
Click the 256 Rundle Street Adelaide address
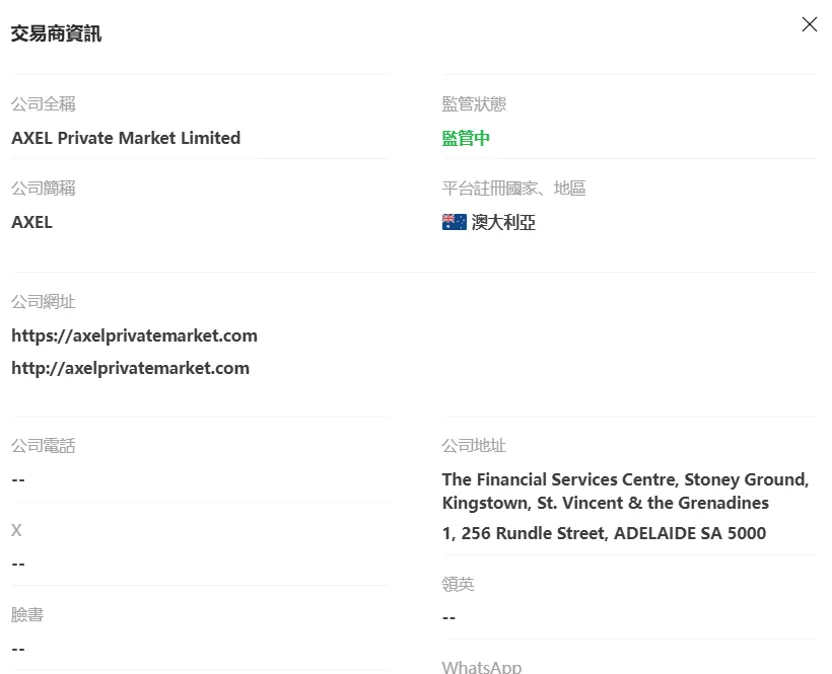coord(604,533)
